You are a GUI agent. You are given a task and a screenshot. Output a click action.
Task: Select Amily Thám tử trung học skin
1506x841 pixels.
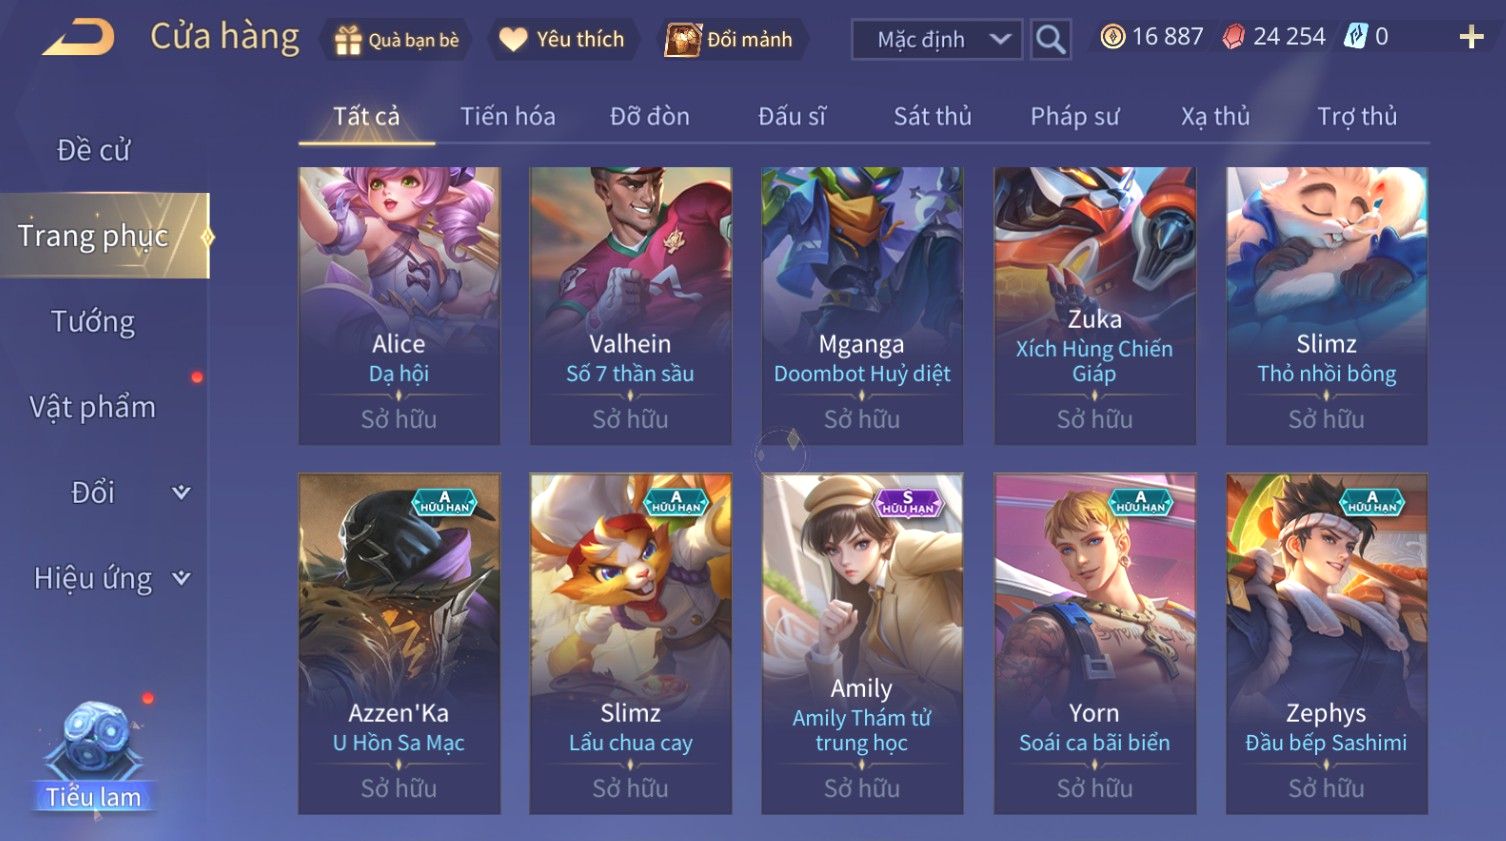pyautogui.click(x=862, y=643)
